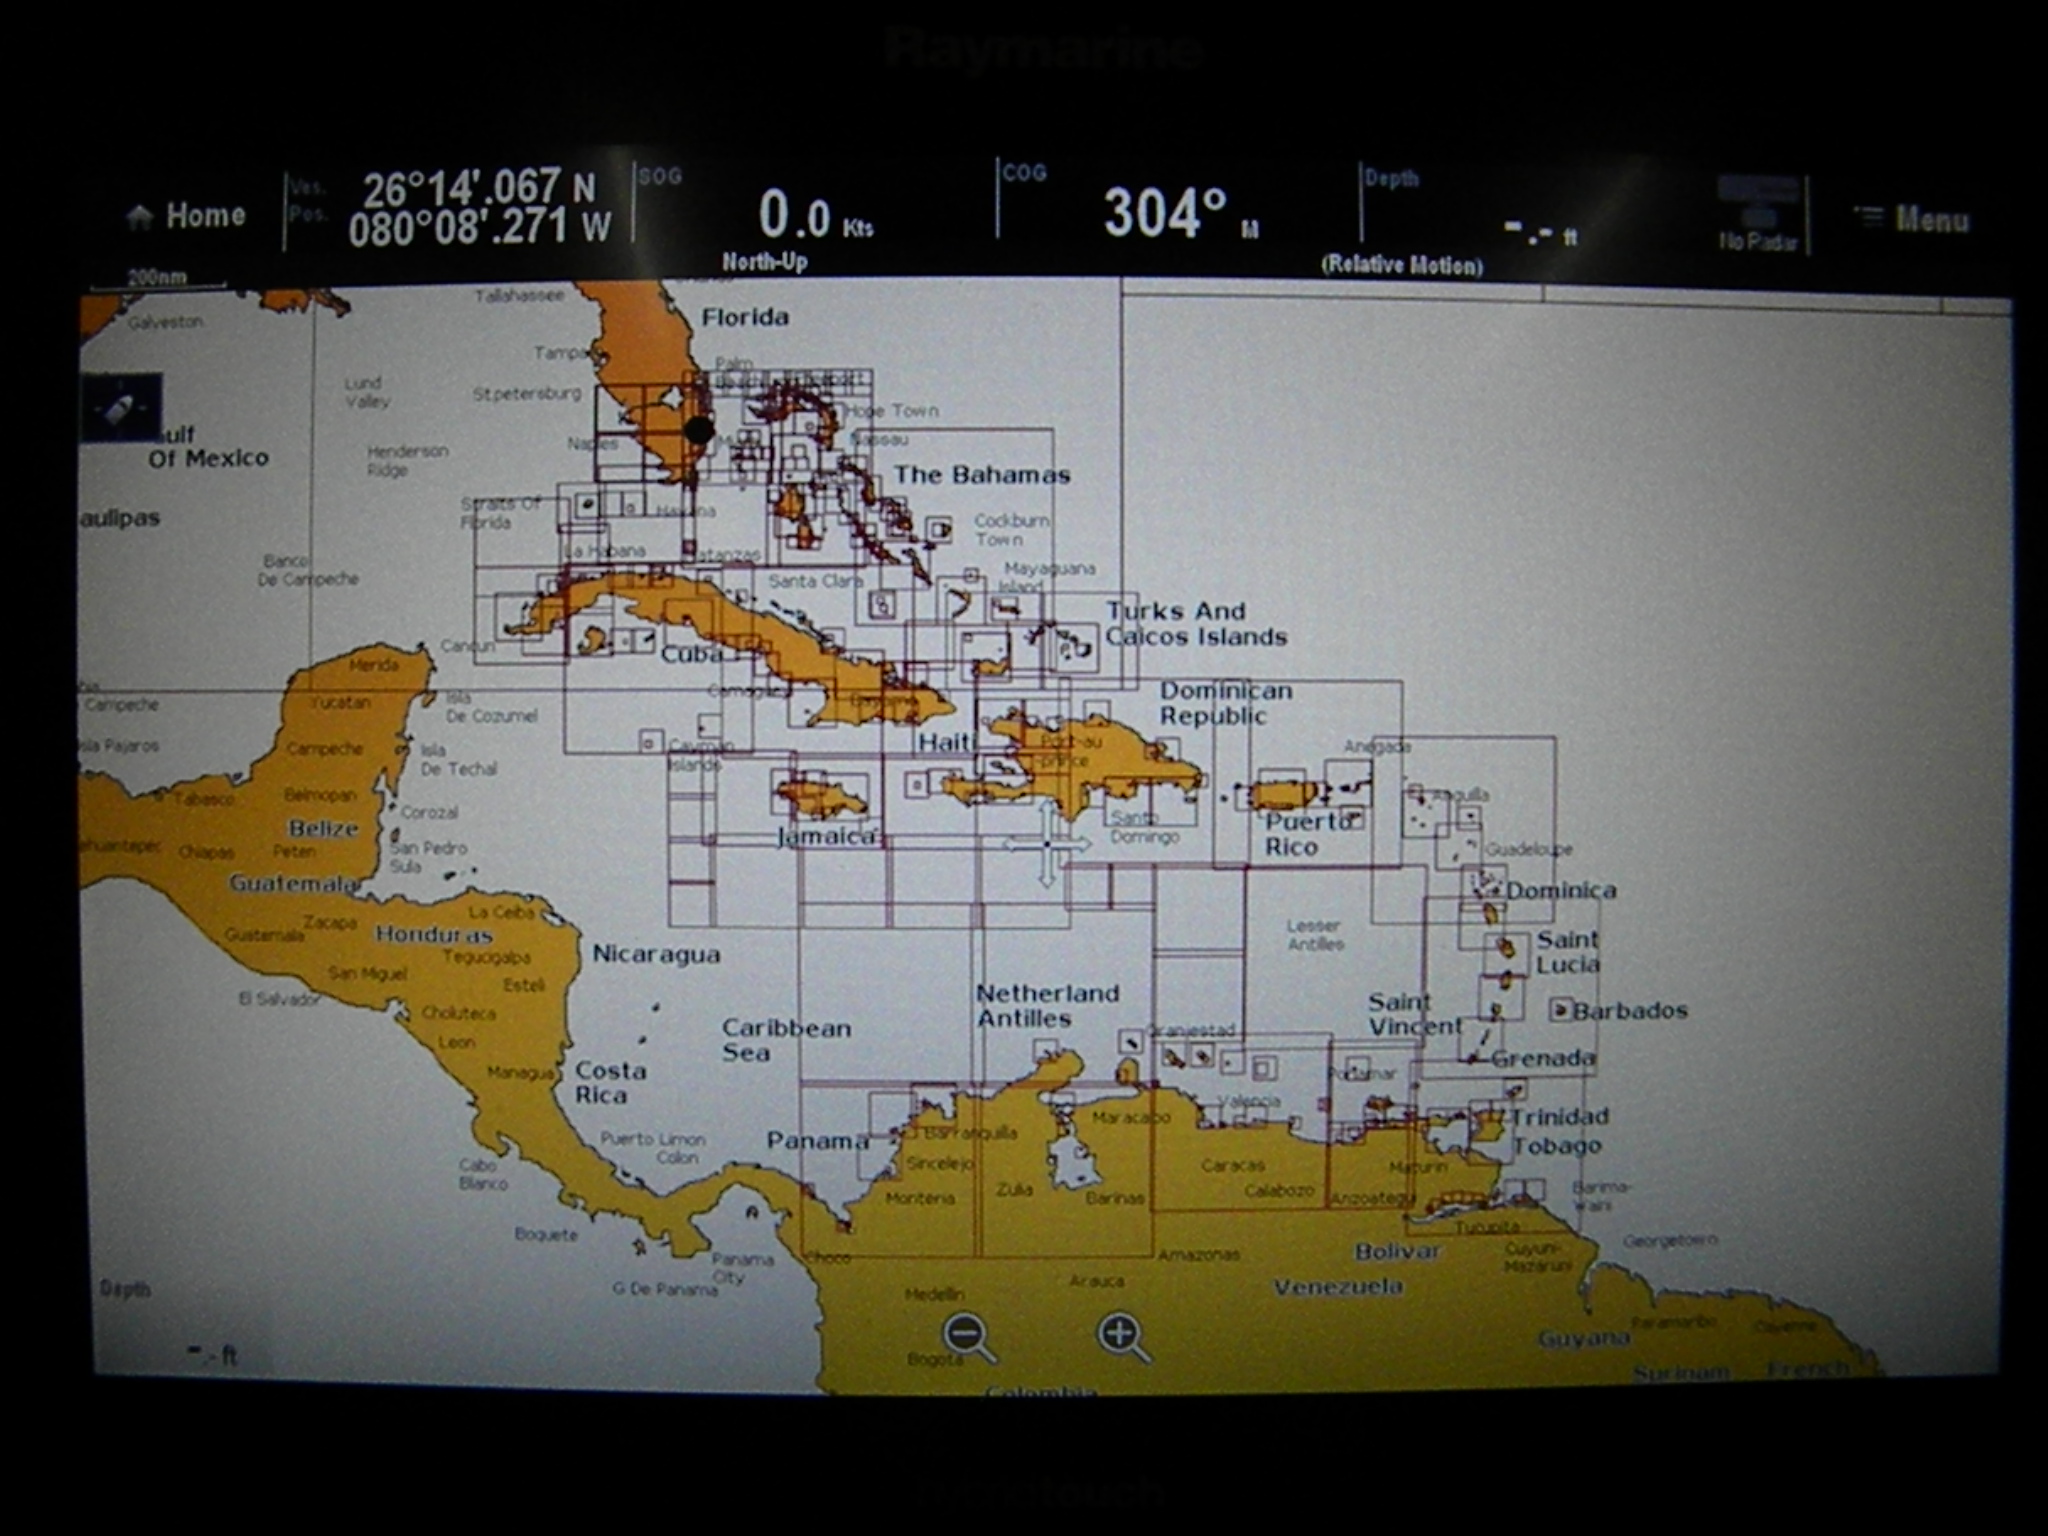Tap the Bolivar label
Viewport: 2048px width, 1536px height.
coord(1397,1252)
